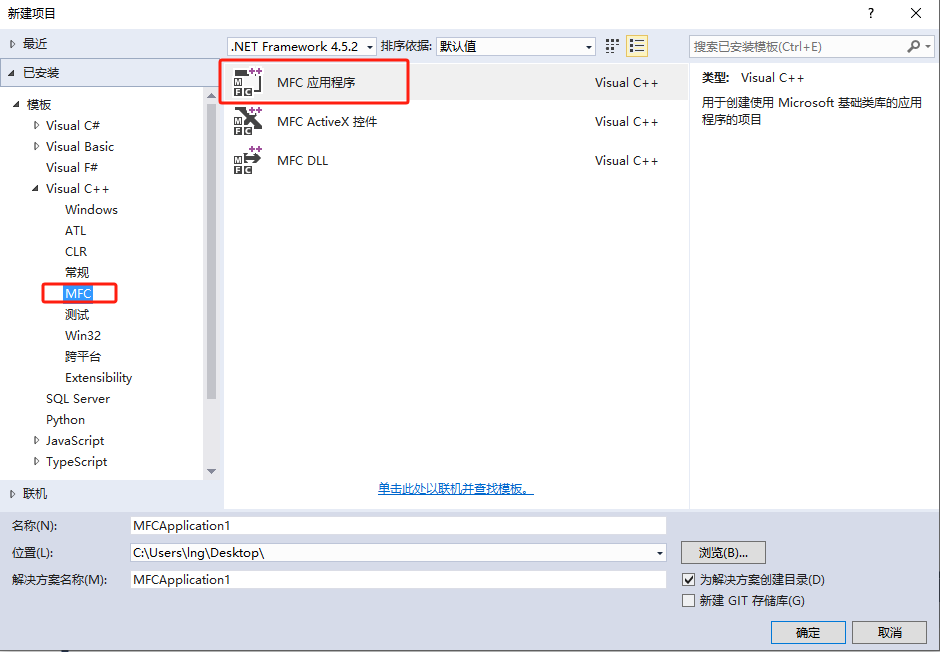Expand the Visual Basic tree node
Image resolution: width=940 pixels, height=652 pixels.
pos(37,146)
